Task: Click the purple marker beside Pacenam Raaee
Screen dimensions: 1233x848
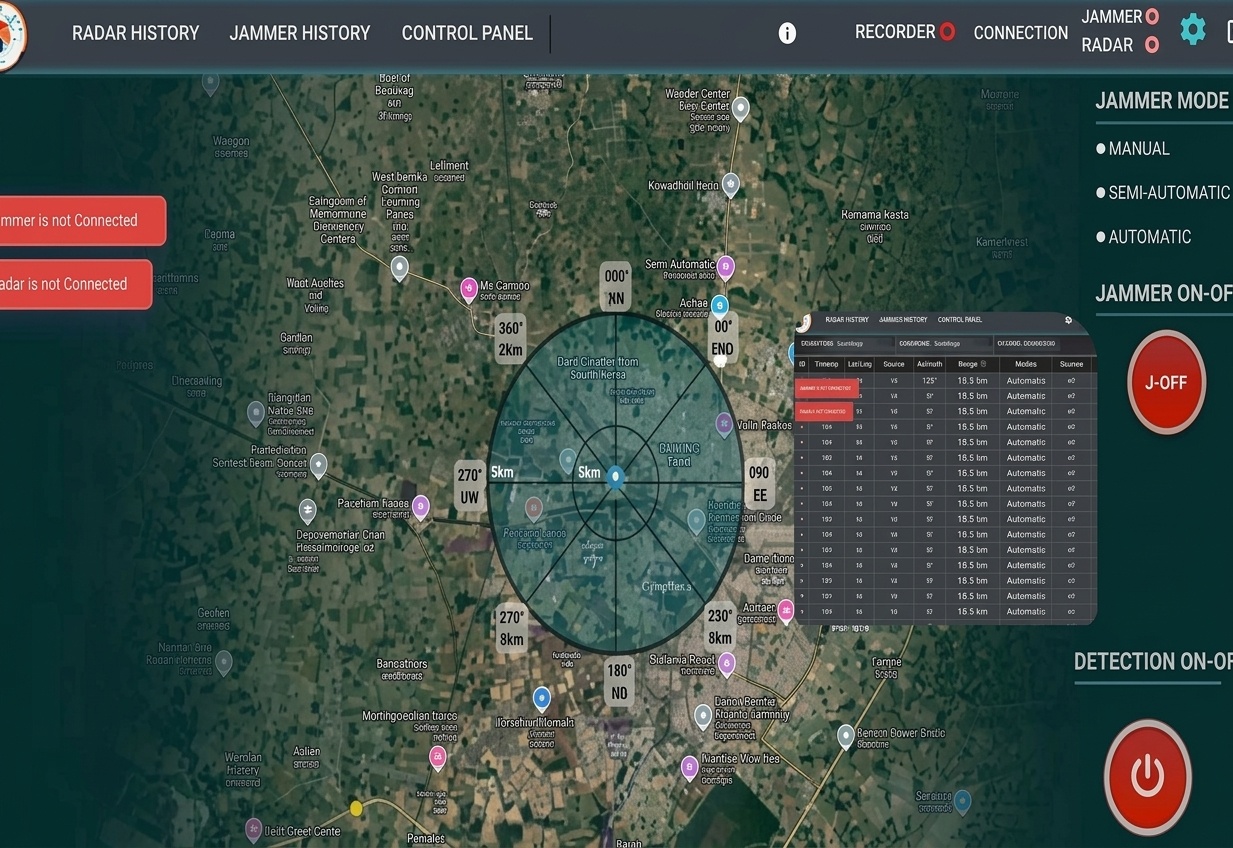Action: tap(421, 507)
